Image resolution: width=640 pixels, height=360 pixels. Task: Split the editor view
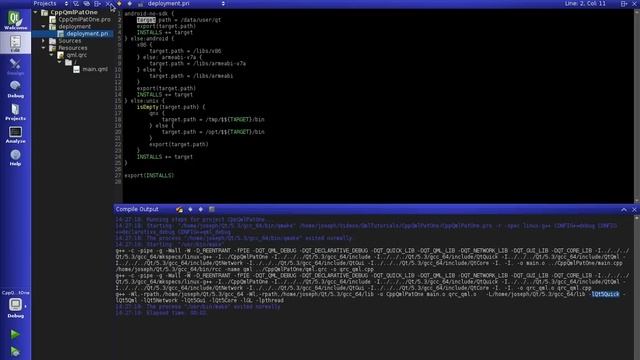[x=624, y=3]
